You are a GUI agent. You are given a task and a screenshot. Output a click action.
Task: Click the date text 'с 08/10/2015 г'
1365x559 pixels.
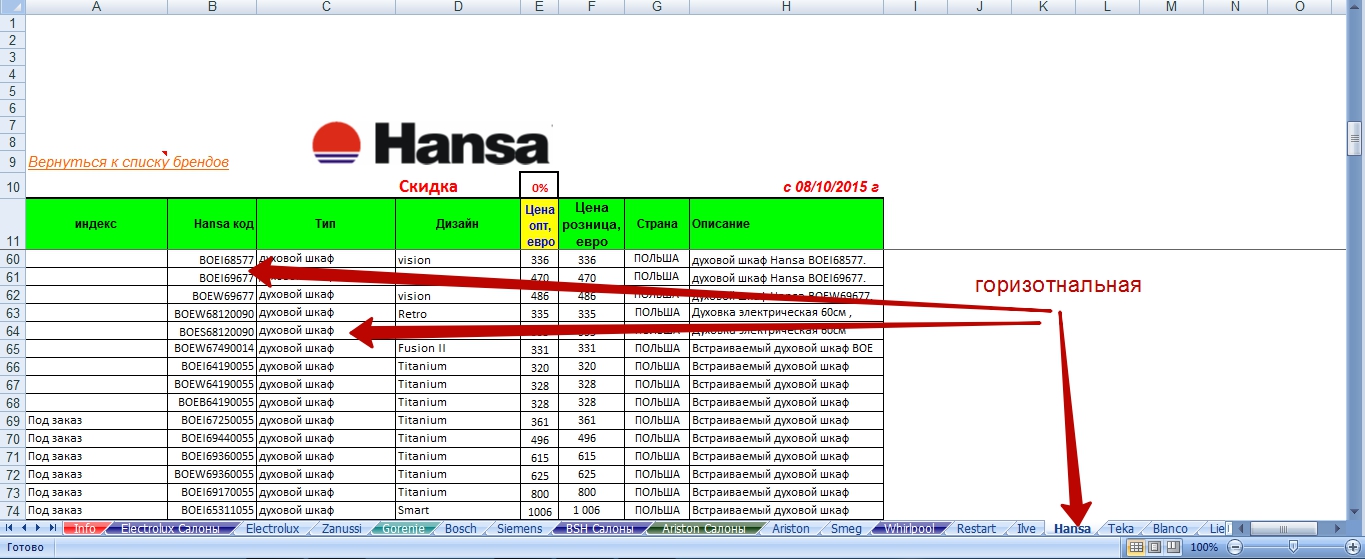click(831, 187)
